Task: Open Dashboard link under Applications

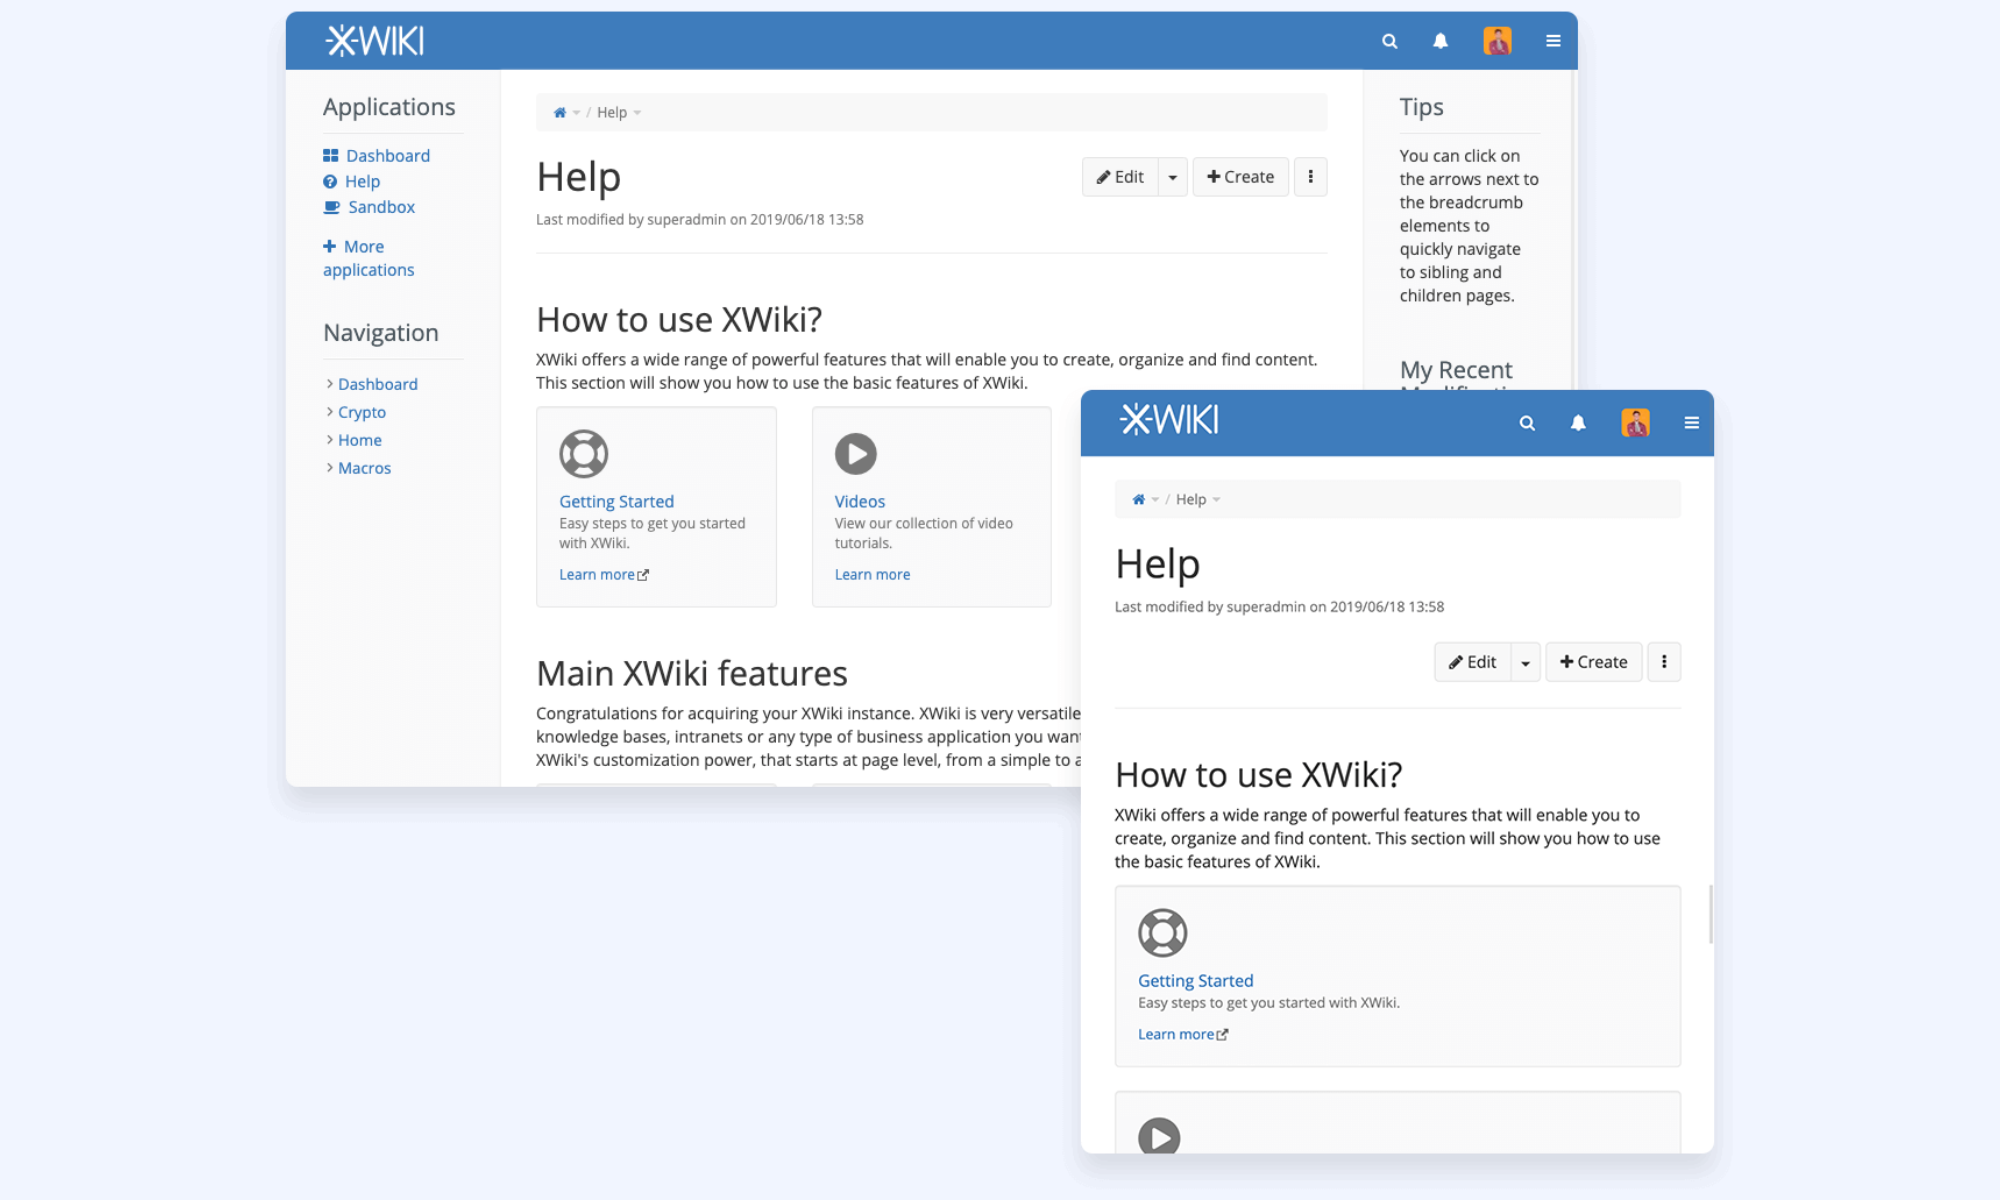Action: (388, 156)
